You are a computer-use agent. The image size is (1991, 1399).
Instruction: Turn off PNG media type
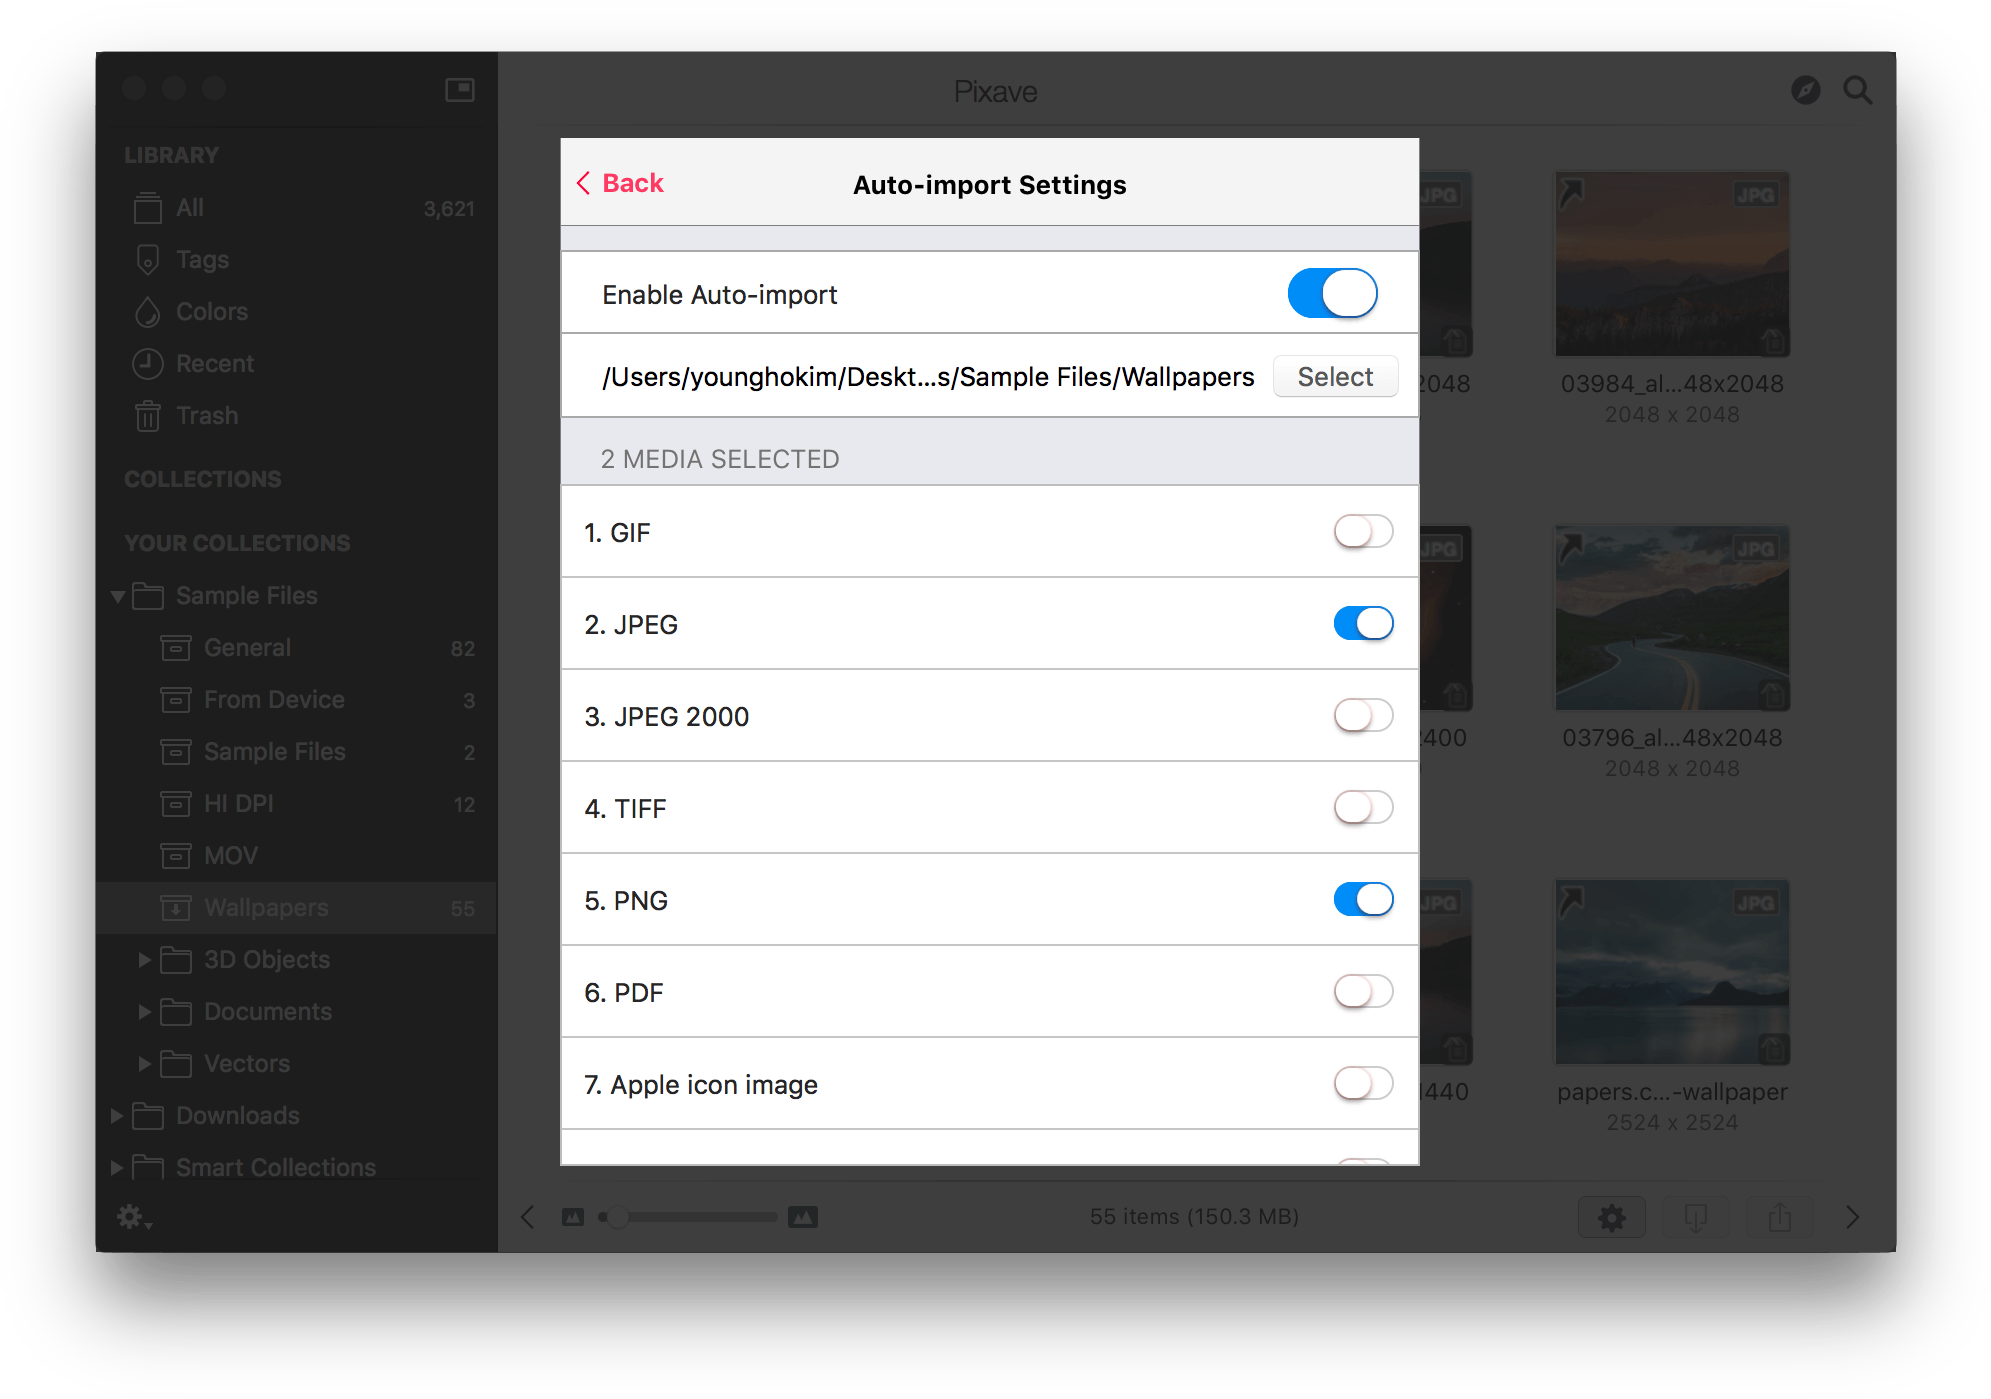click(1363, 900)
